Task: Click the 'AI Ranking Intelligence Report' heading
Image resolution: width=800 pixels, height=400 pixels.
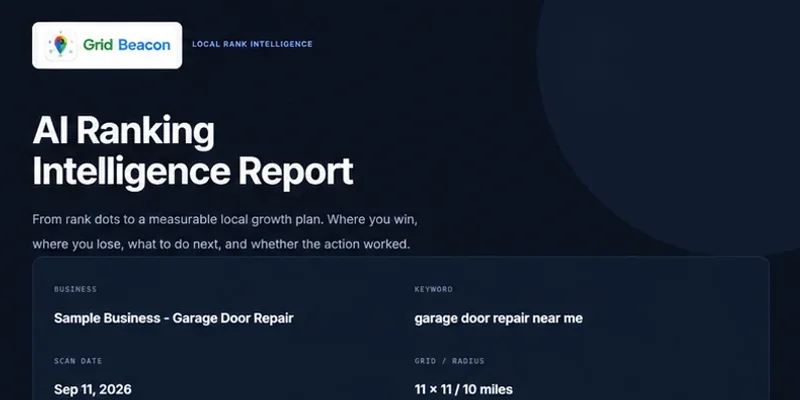Action: (x=193, y=152)
